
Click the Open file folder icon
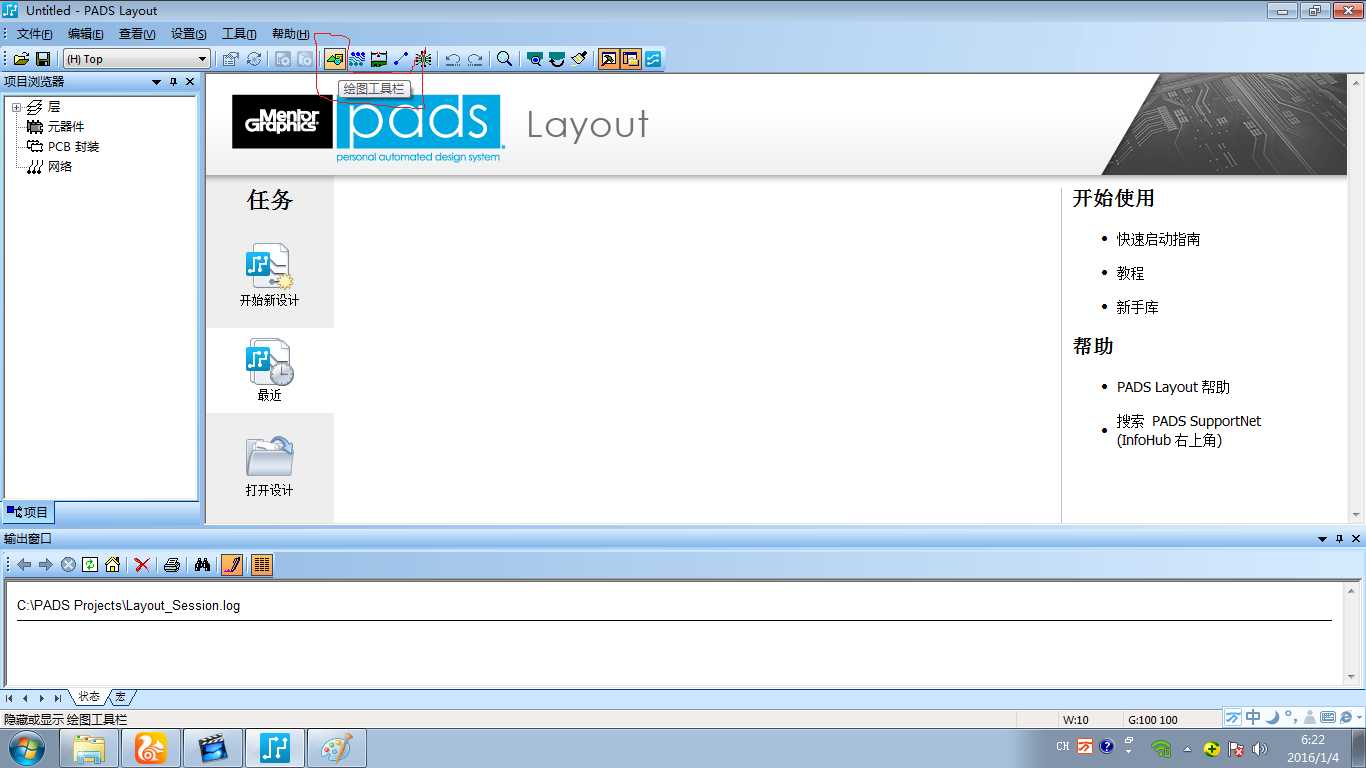(x=21, y=59)
